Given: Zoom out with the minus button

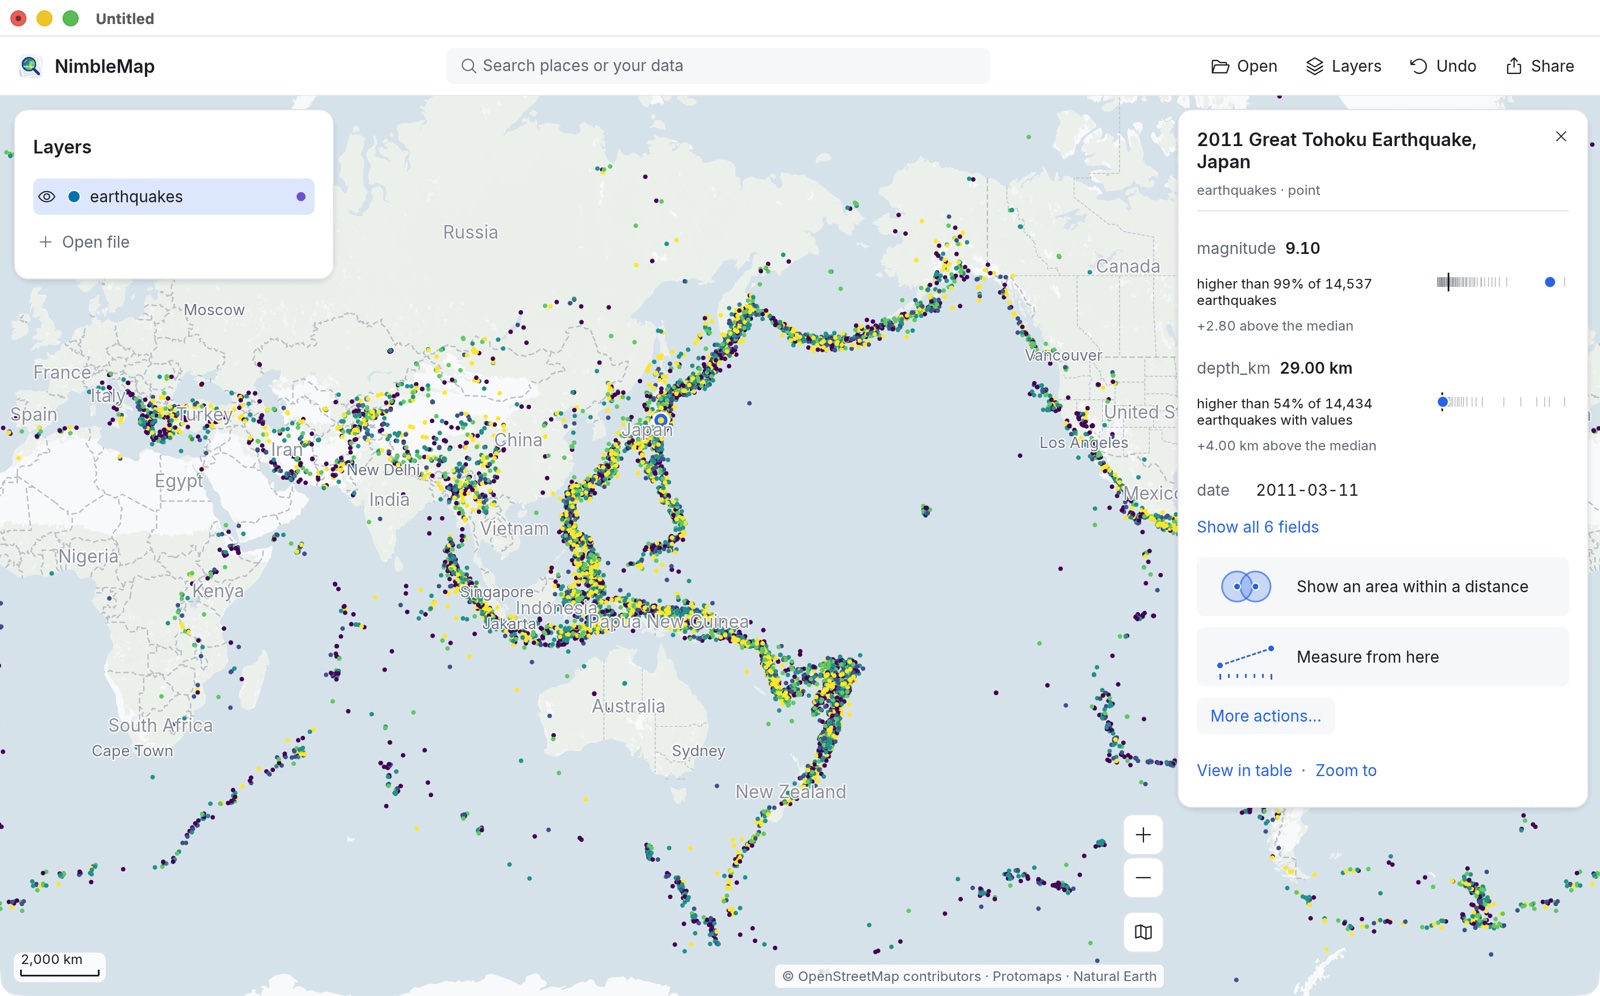Looking at the screenshot, I should (x=1143, y=878).
